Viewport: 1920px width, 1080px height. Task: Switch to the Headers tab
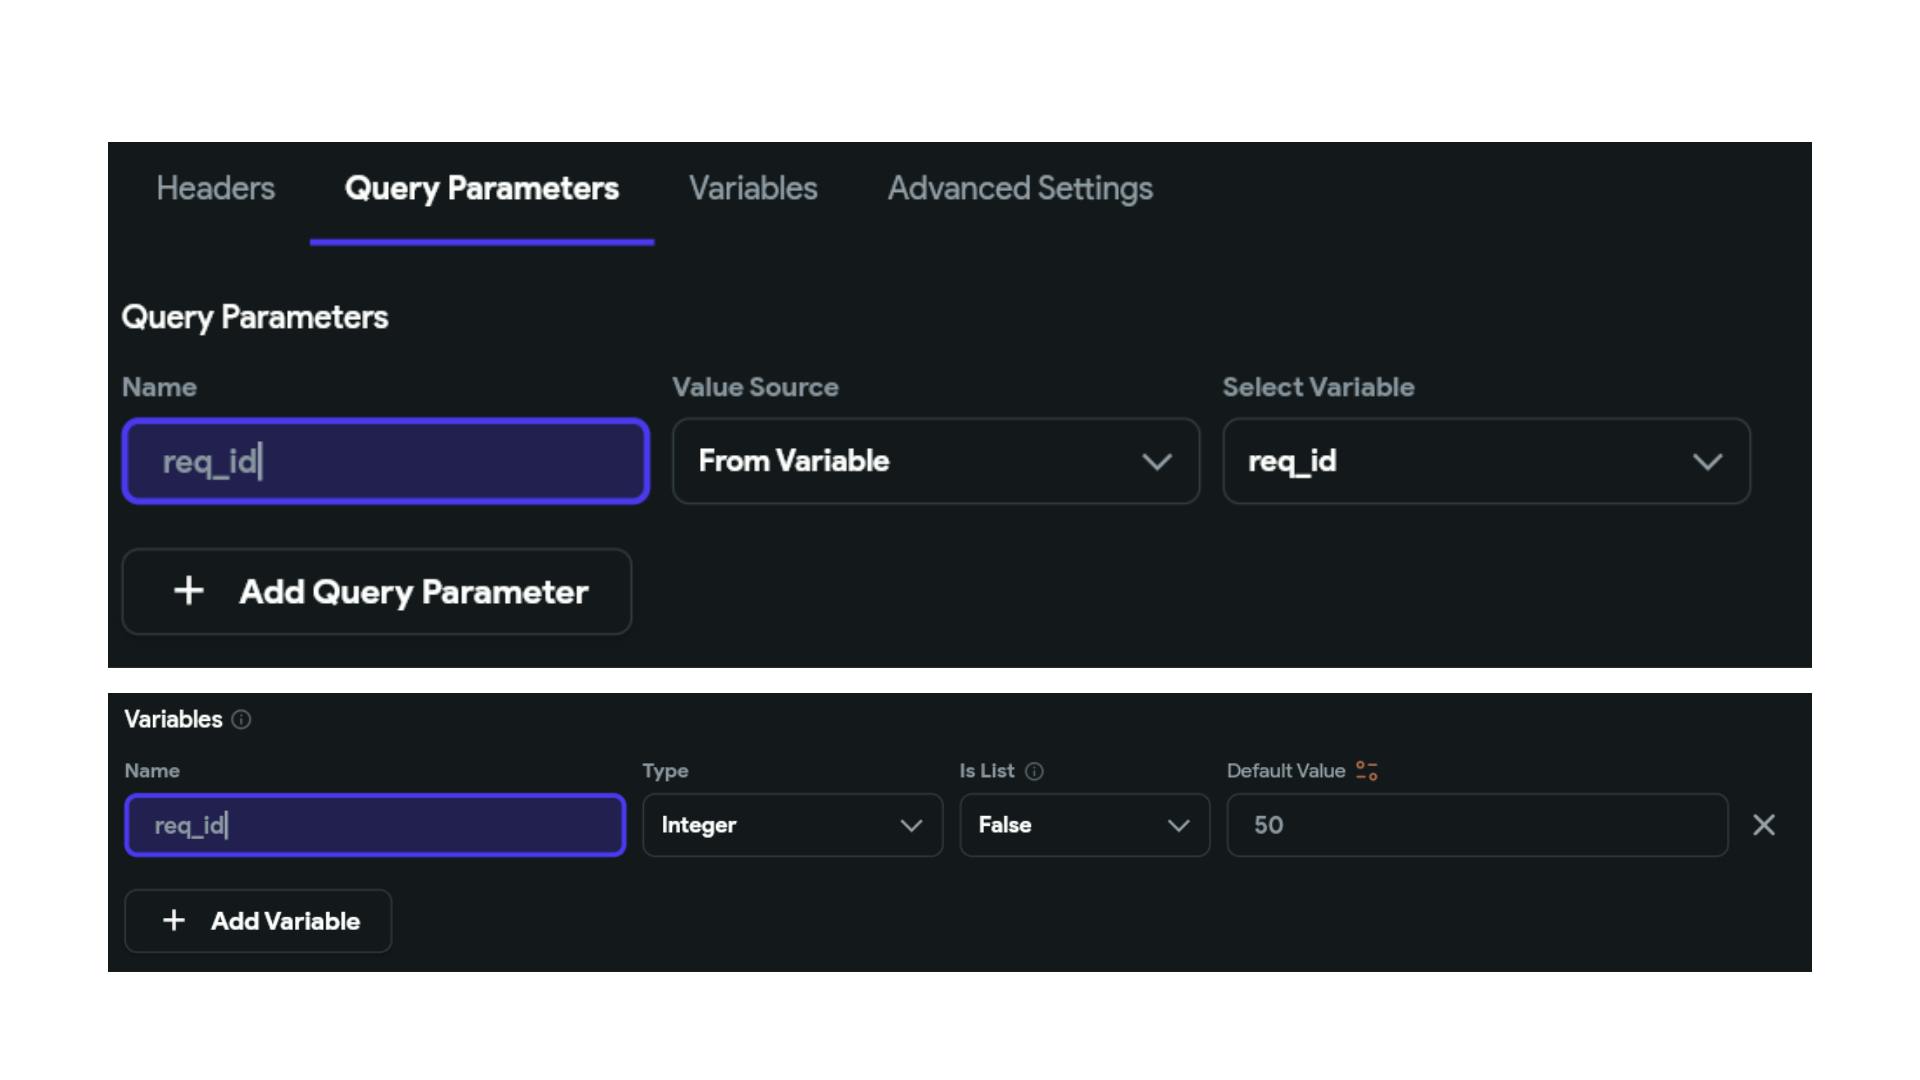pos(215,188)
